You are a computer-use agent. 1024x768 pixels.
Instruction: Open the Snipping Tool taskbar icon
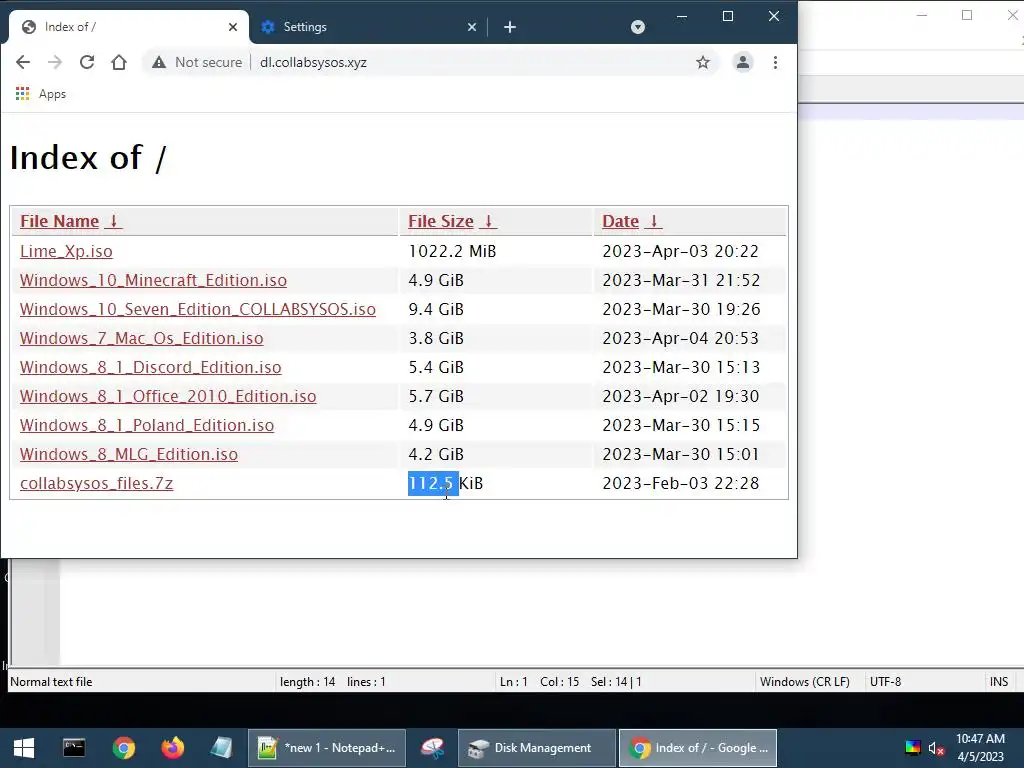pyautogui.click(x=432, y=748)
